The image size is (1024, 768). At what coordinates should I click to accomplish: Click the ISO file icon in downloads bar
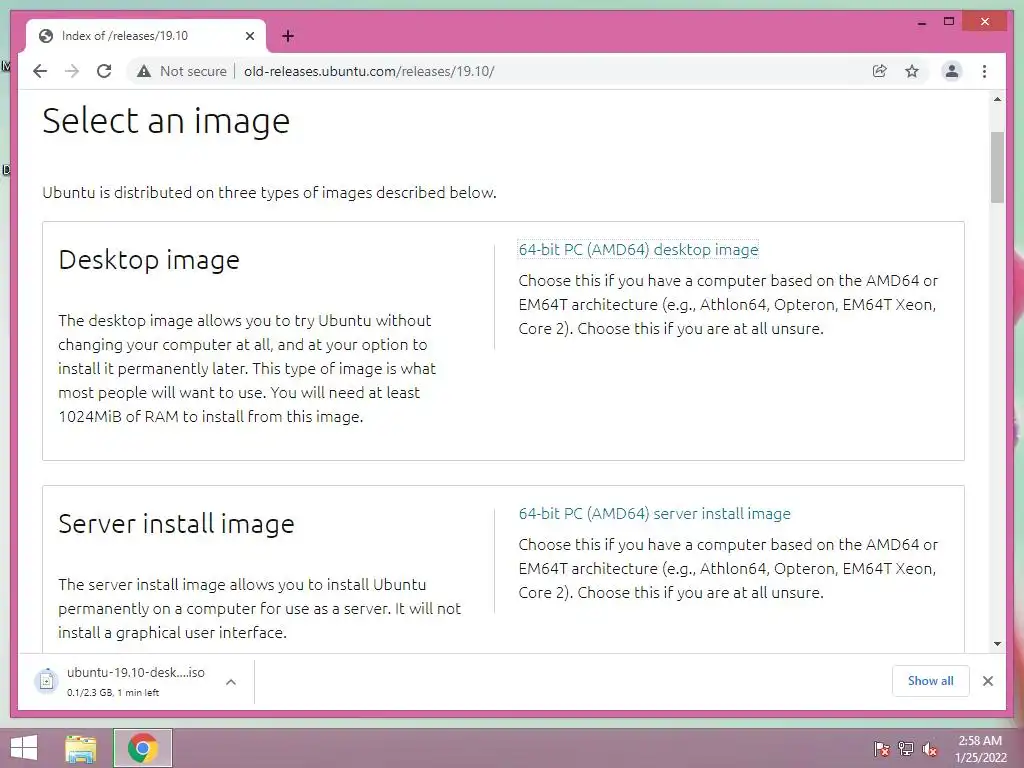(46, 681)
